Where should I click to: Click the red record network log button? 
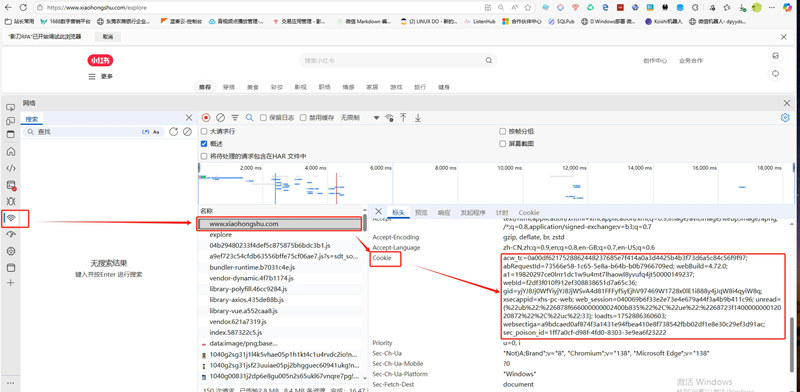(206, 118)
